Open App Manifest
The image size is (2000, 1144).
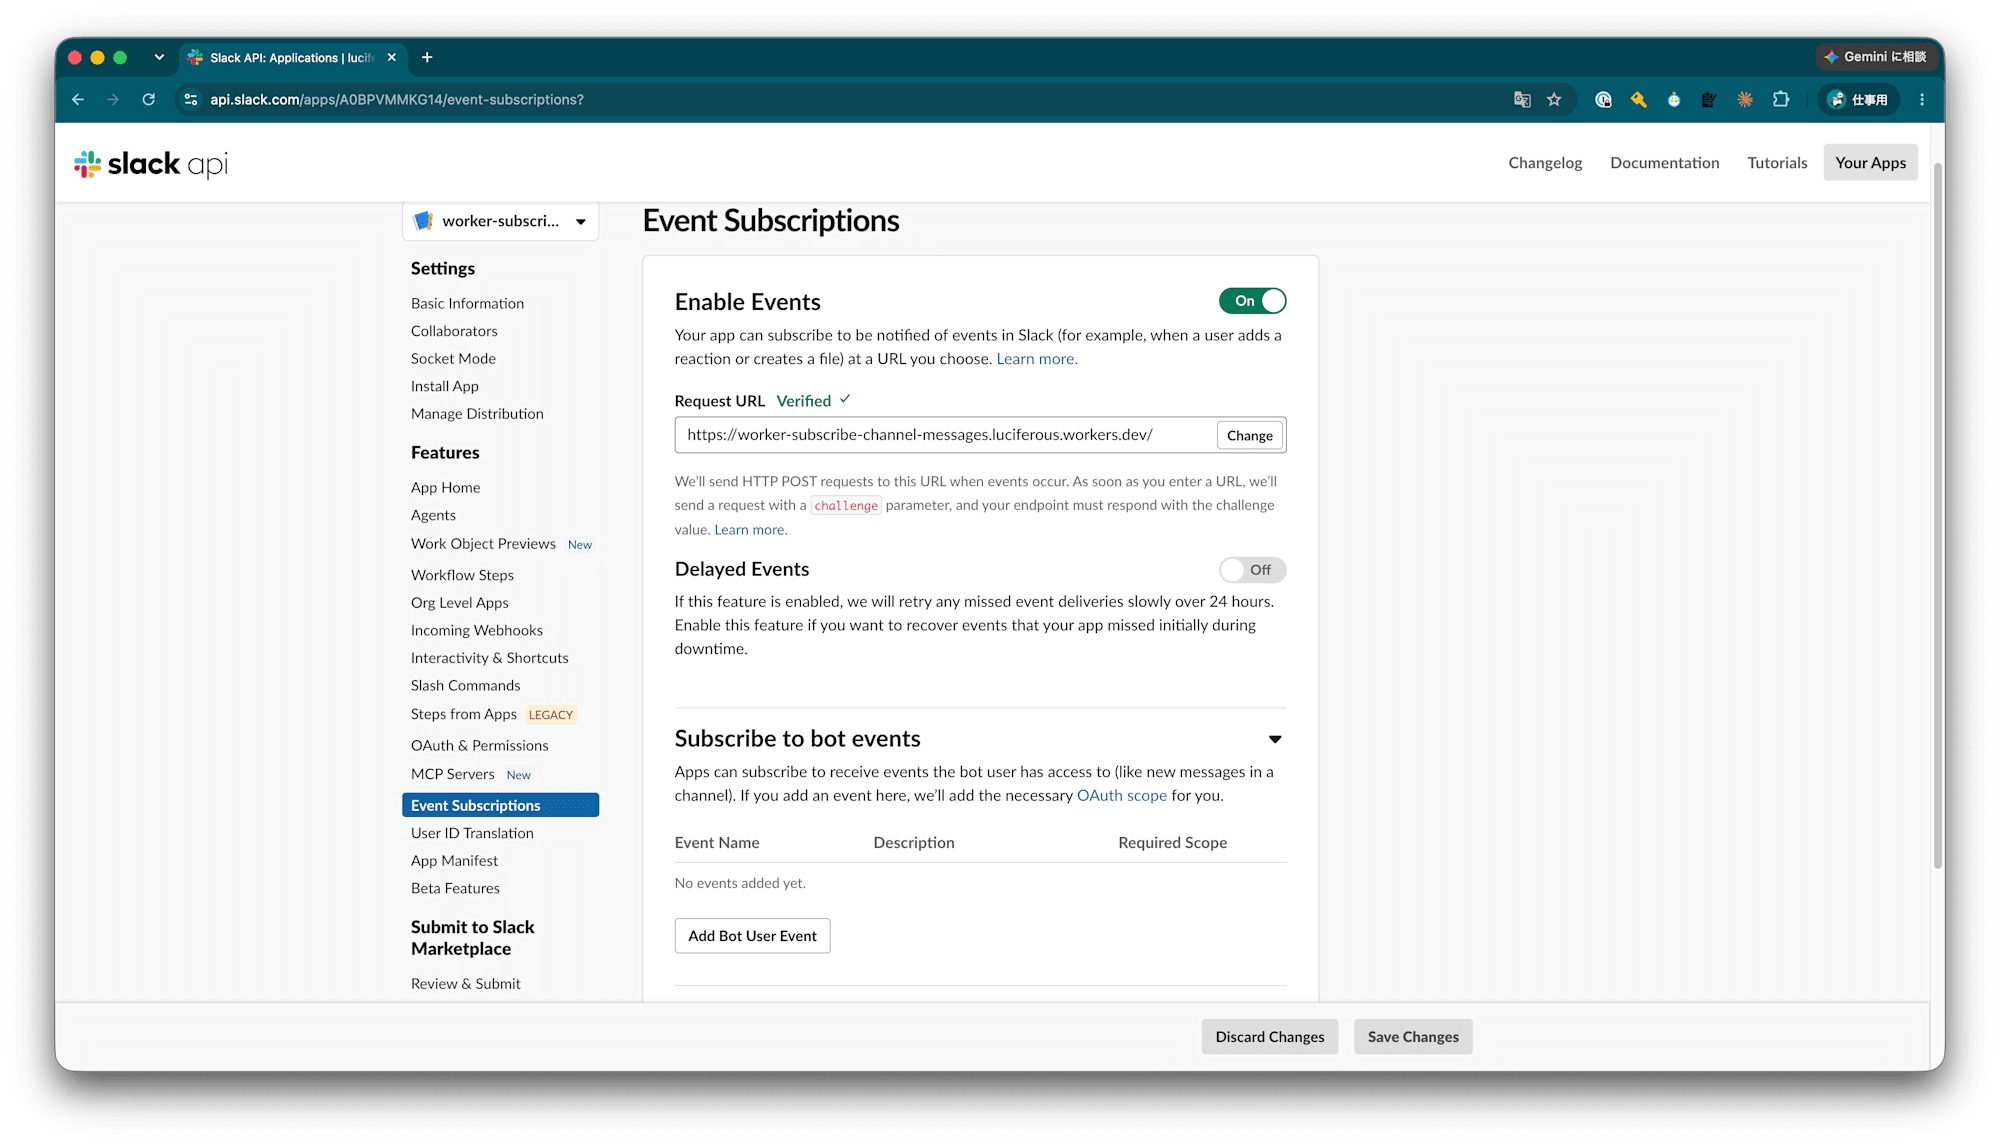454,861
